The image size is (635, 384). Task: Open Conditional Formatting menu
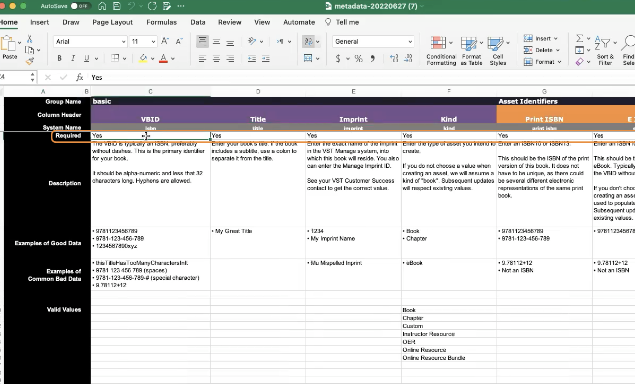coord(441,50)
